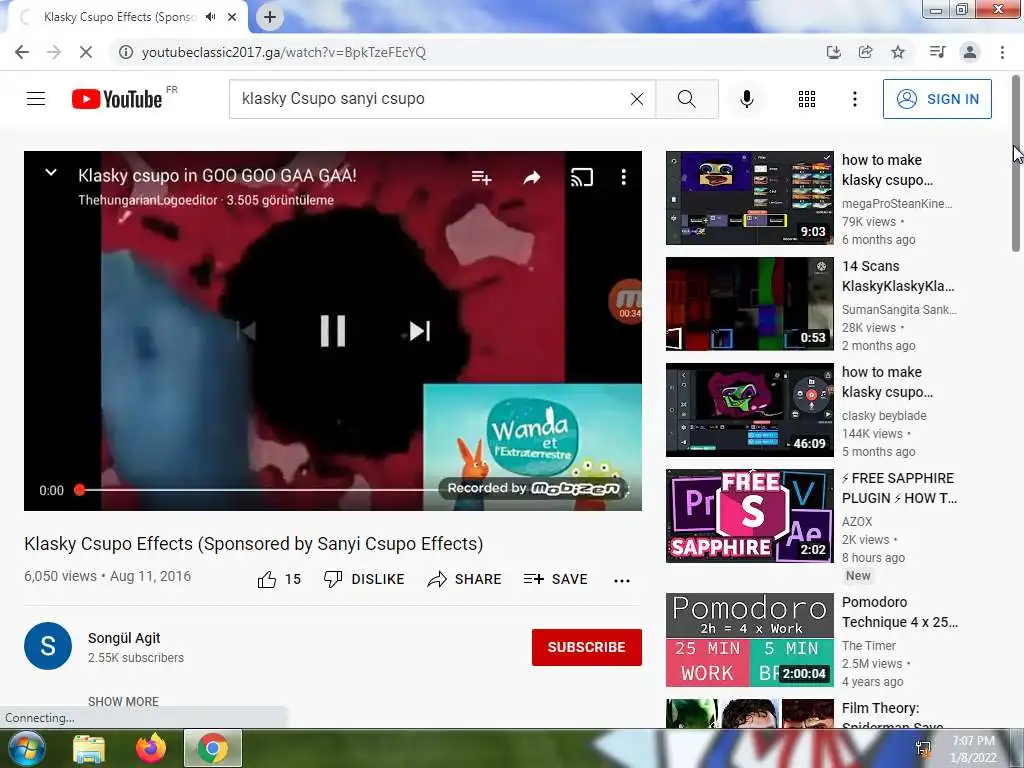The image size is (1024, 768).
Task: Pause the video
Action: pos(333,330)
